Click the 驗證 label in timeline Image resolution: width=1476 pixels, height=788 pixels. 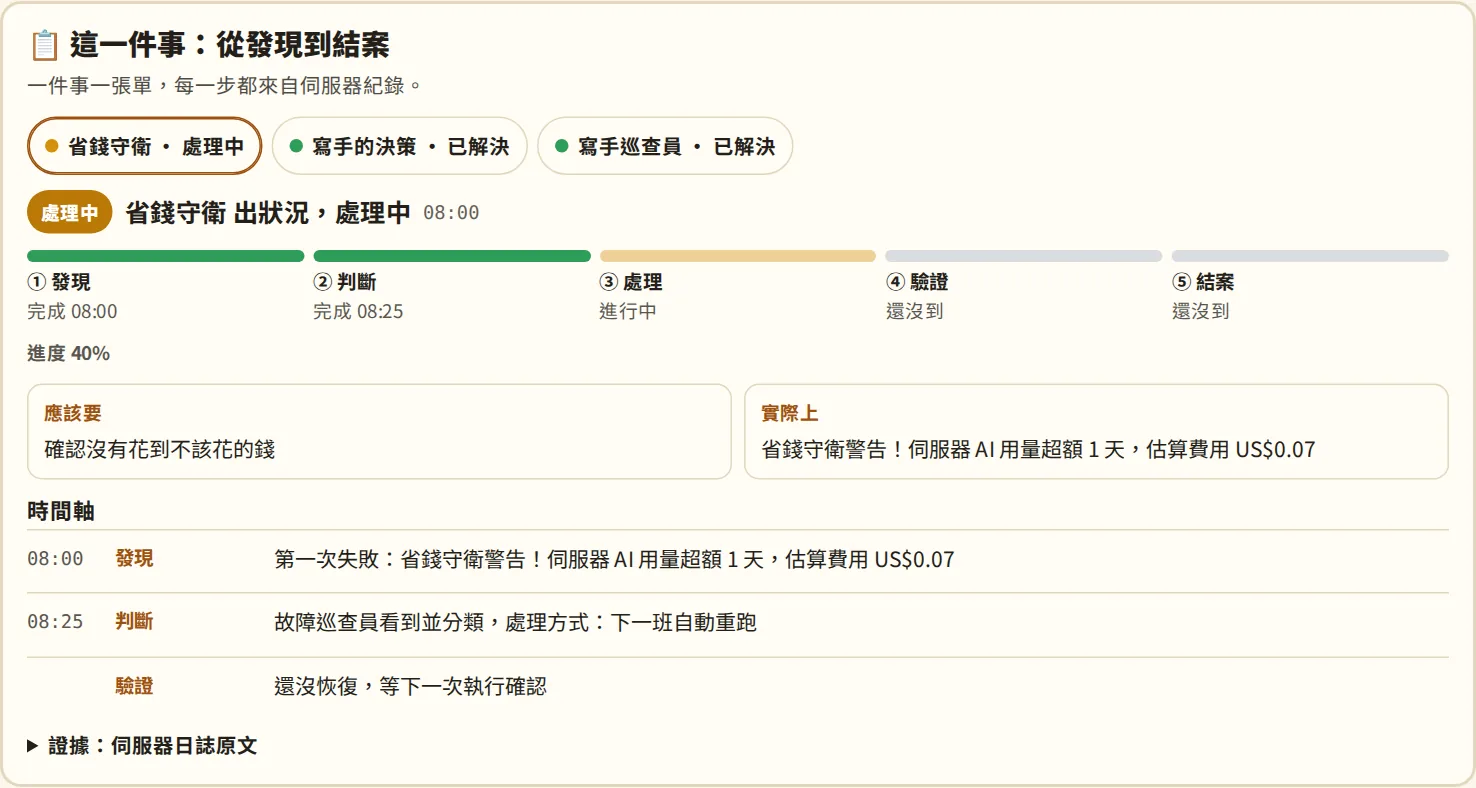click(134, 686)
